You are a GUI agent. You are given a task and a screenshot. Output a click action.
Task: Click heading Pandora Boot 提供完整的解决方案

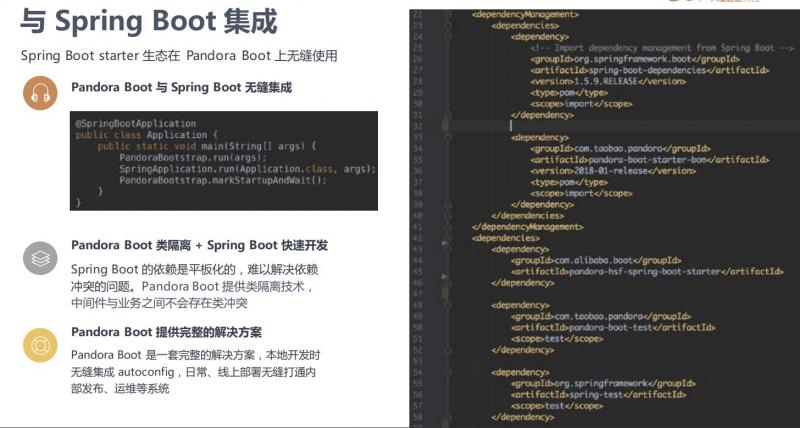tap(166, 332)
